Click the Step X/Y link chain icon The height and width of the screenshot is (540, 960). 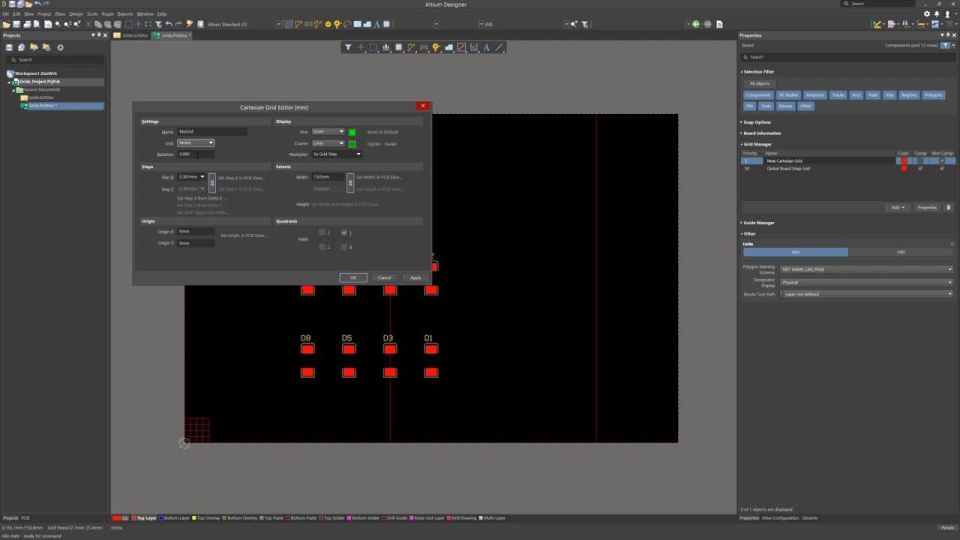point(212,182)
